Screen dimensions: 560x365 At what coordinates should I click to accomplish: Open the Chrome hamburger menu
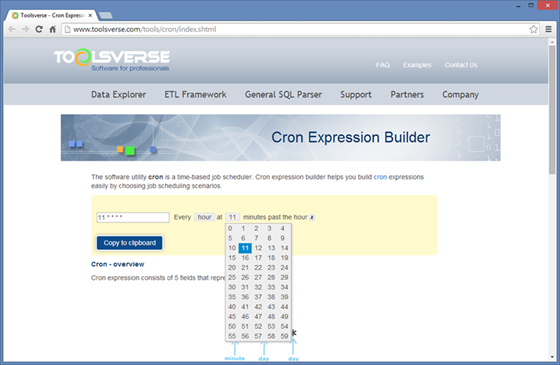549,29
